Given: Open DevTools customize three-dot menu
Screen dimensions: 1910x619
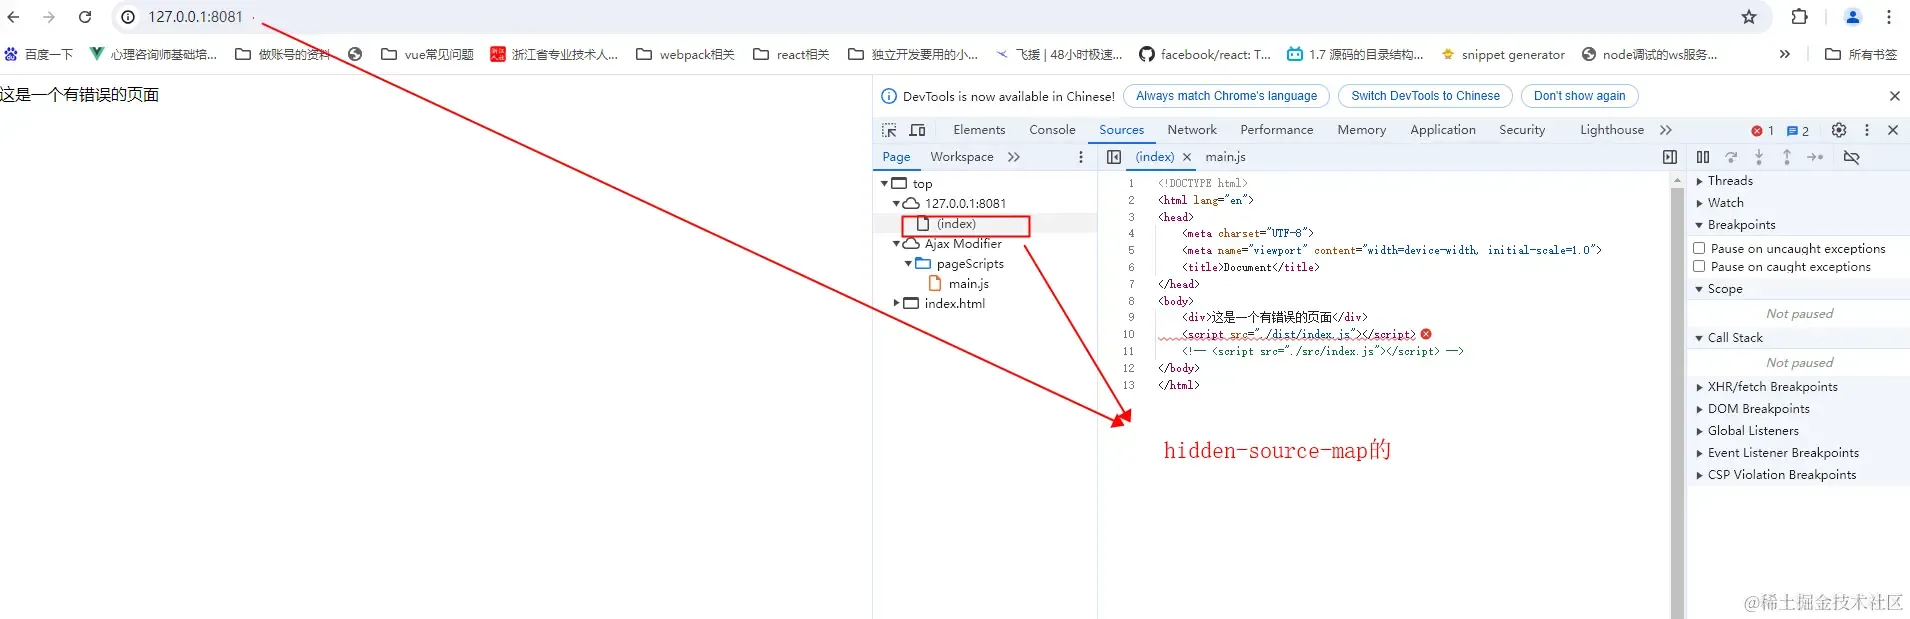Looking at the screenshot, I should pos(1867,130).
